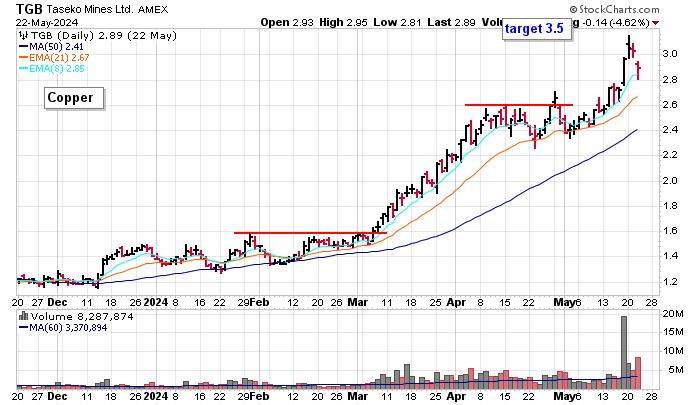This screenshot has height=405, width=700.
Task: Select the High 2.95 value
Action: click(343, 22)
